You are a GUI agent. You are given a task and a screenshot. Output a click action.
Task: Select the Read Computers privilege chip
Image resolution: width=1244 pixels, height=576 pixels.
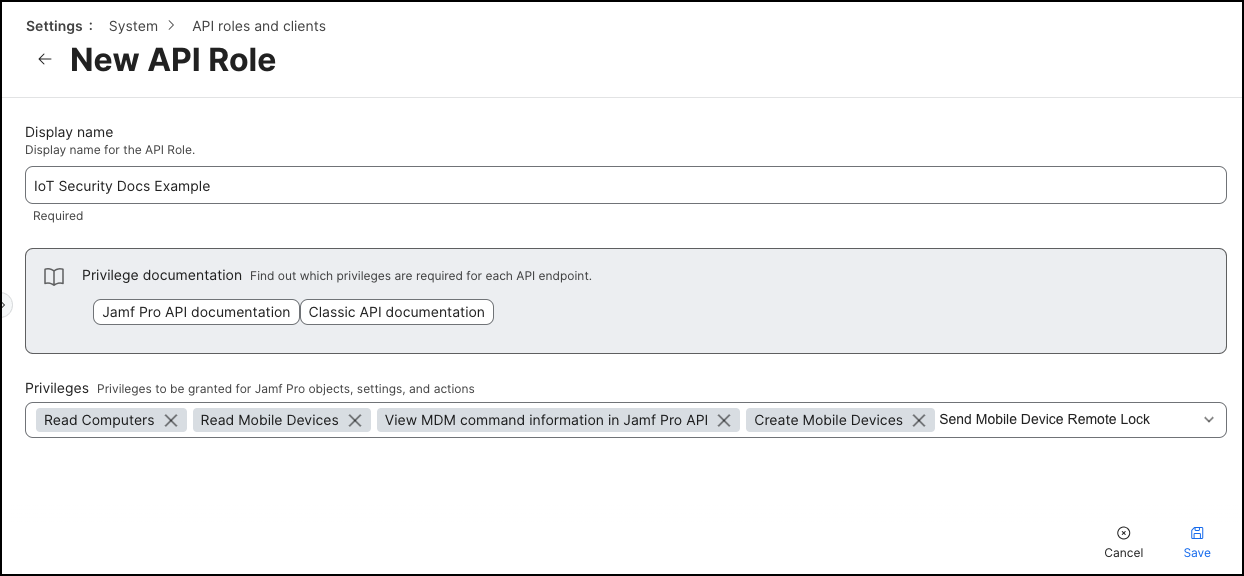pyautogui.click(x=99, y=421)
